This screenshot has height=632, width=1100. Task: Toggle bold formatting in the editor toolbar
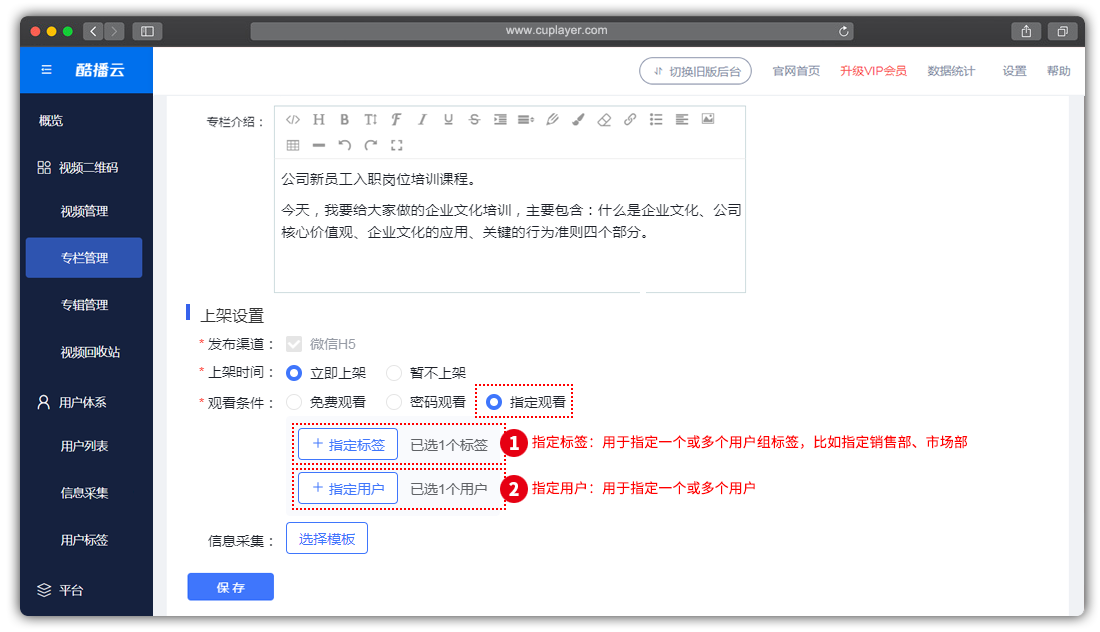click(x=344, y=119)
